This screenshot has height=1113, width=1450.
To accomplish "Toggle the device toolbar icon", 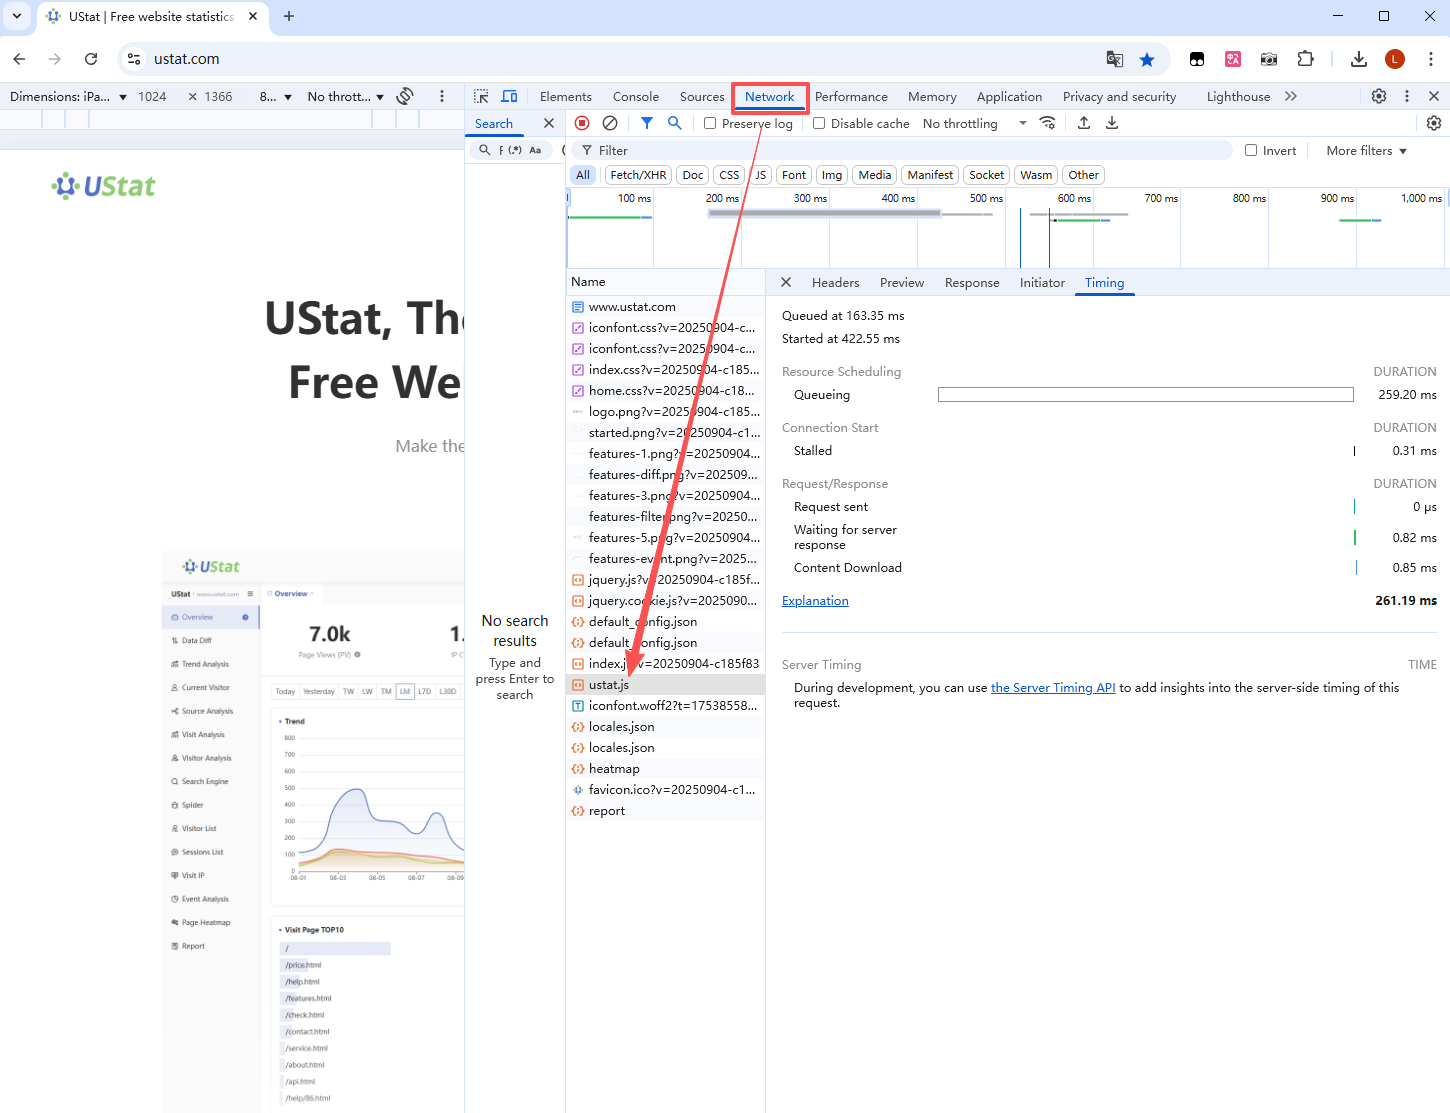I will (509, 96).
